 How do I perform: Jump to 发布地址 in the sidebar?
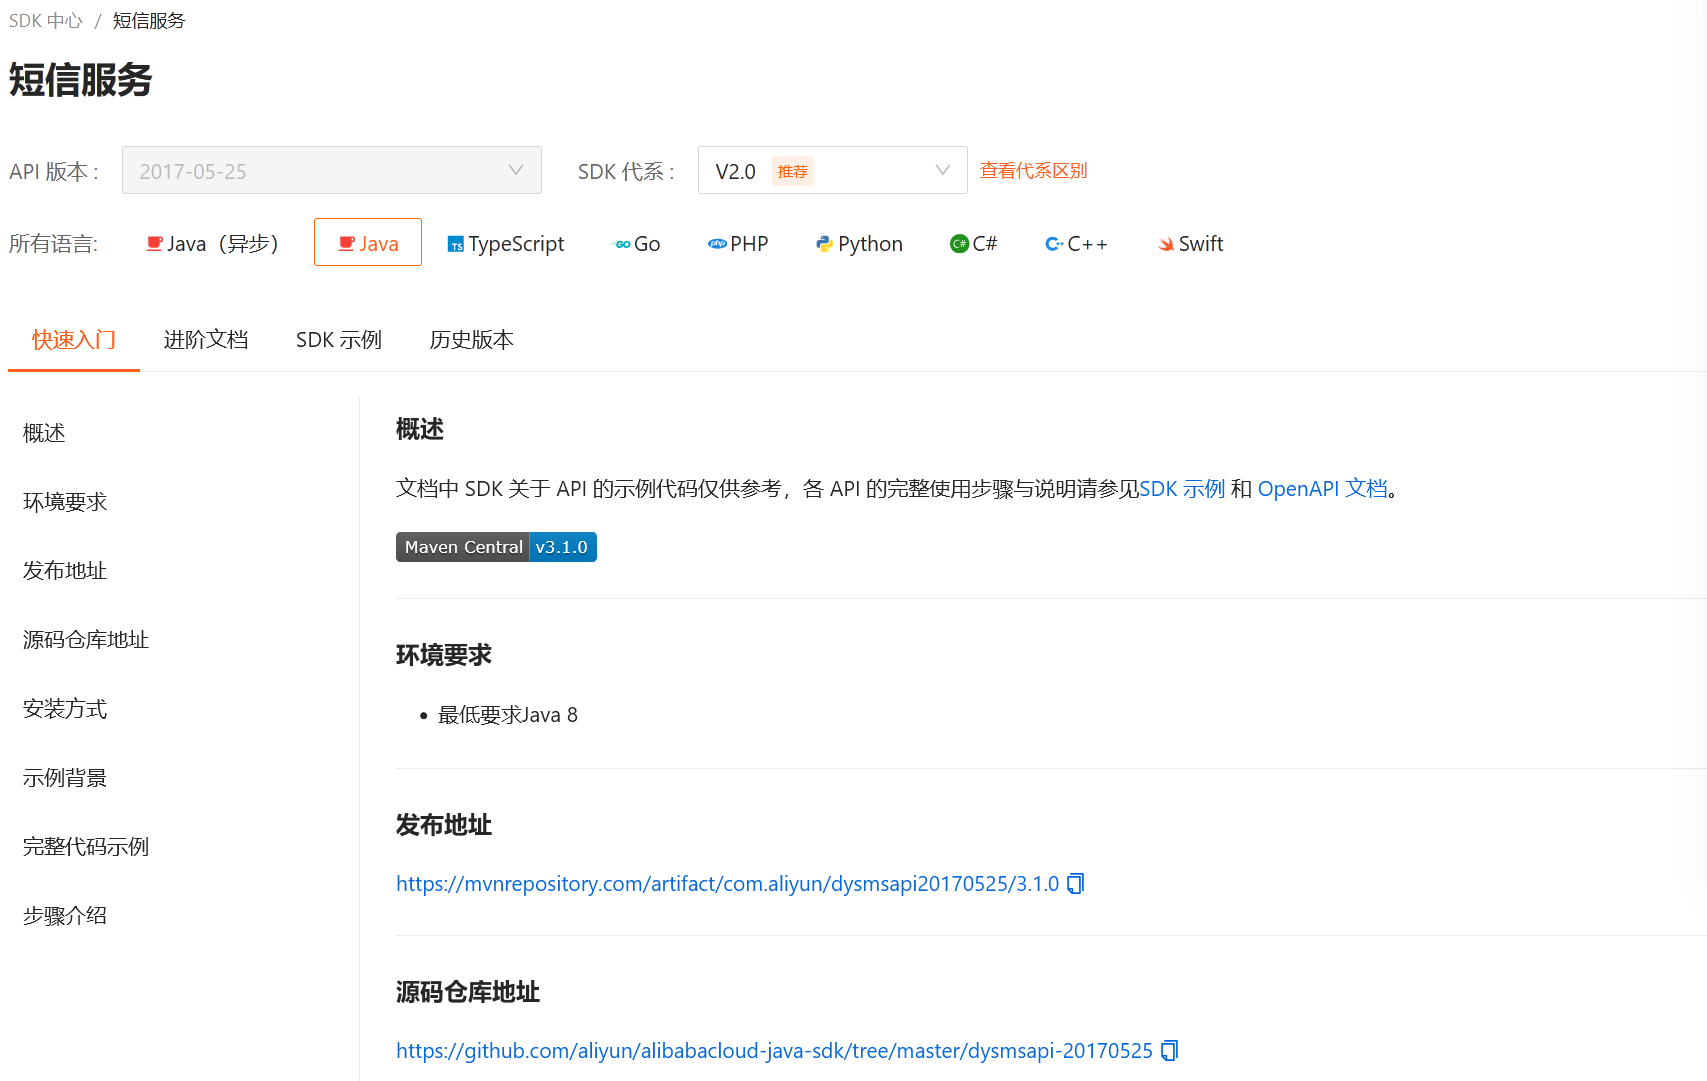(x=65, y=571)
